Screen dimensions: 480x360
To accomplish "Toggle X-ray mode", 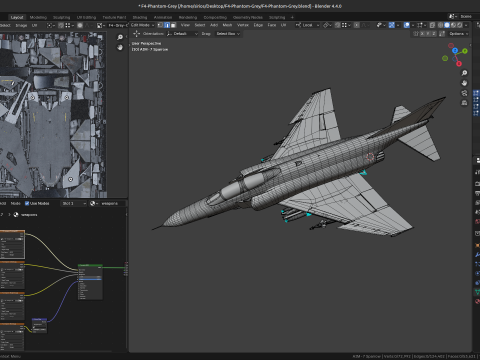I will point(432,25).
